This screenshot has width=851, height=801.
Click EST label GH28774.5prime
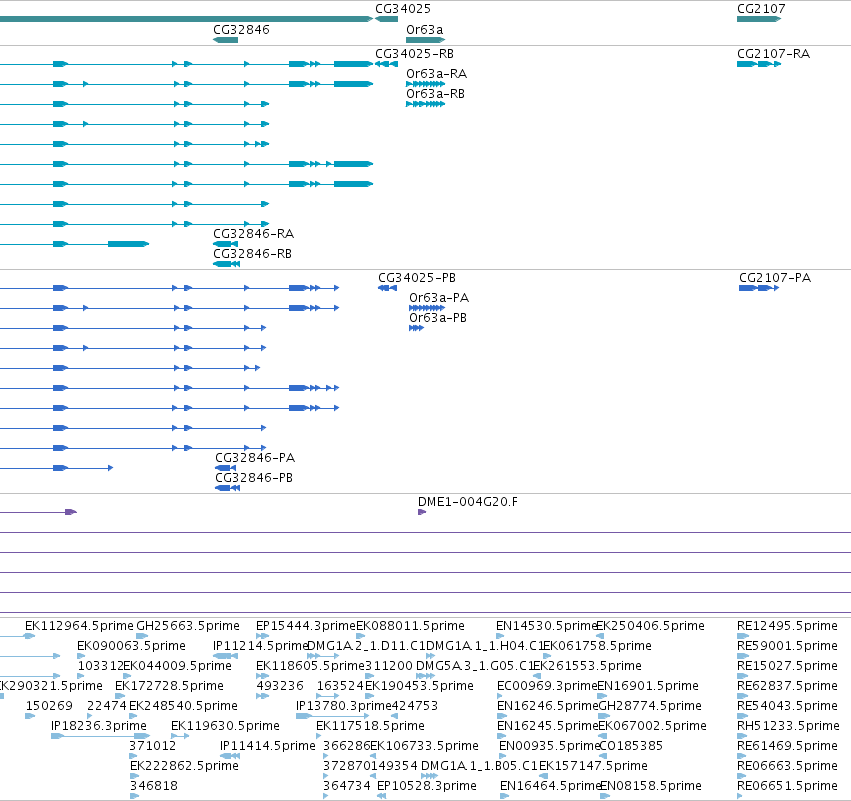(650, 706)
